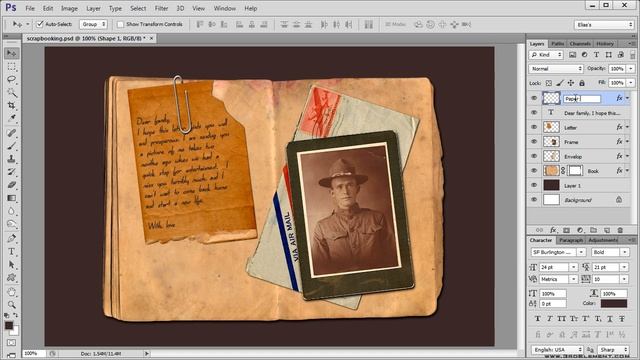Hide the Book layer

534,171
